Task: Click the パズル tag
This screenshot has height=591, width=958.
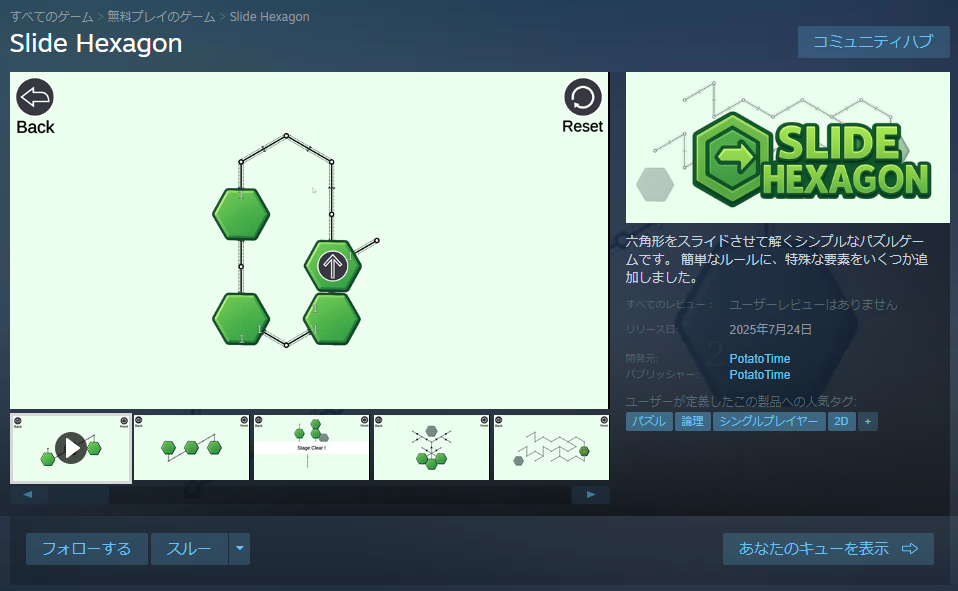Action: tap(649, 422)
